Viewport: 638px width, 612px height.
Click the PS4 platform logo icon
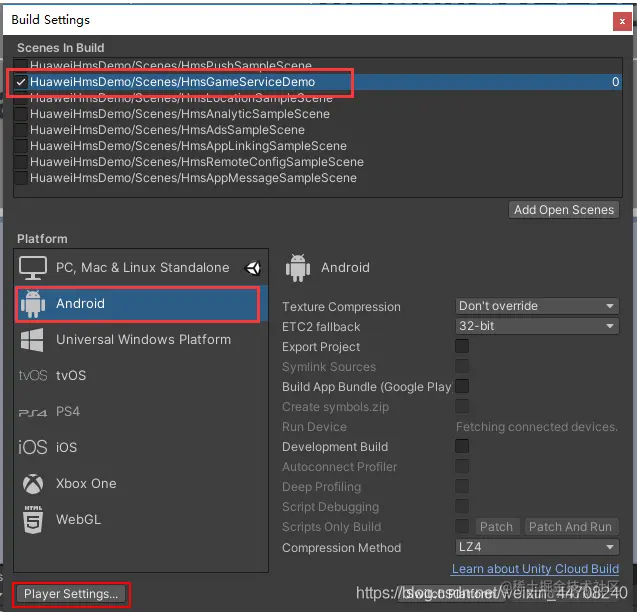[33, 413]
